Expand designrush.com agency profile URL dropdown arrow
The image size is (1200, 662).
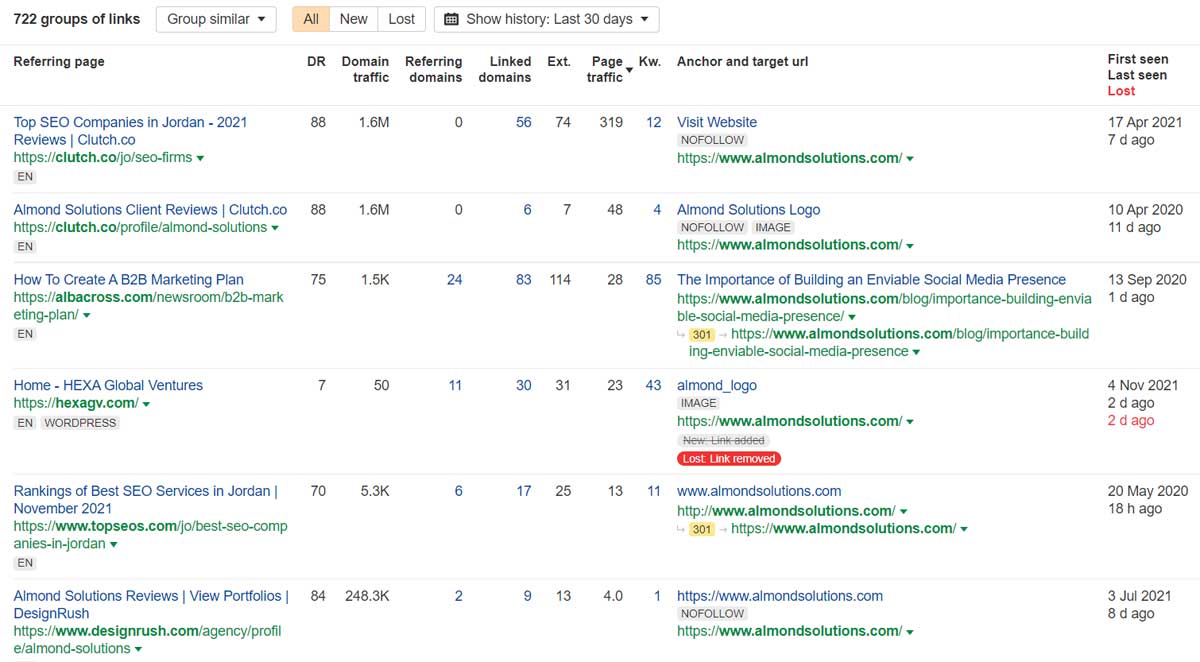point(138,650)
